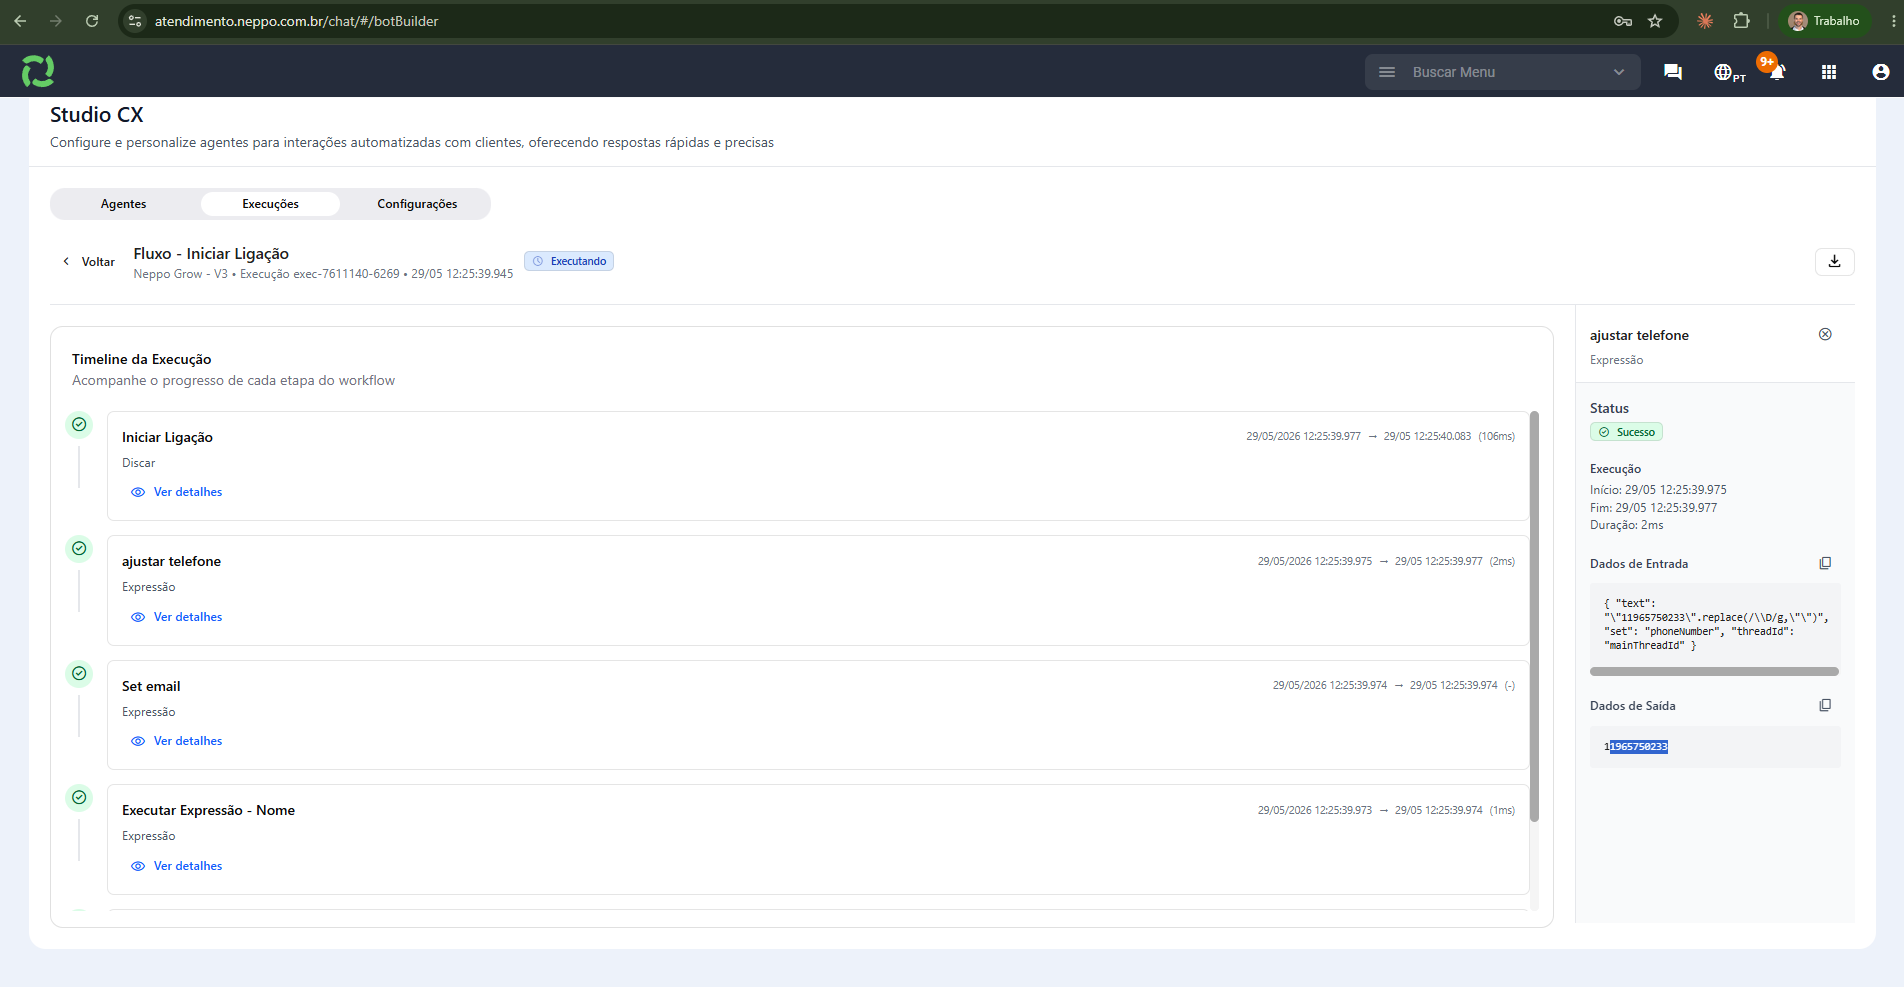This screenshot has width=1904, height=987.
Task: Click the horizontal scrollbar under Dados de Entrada
Action: (1714, 671)
